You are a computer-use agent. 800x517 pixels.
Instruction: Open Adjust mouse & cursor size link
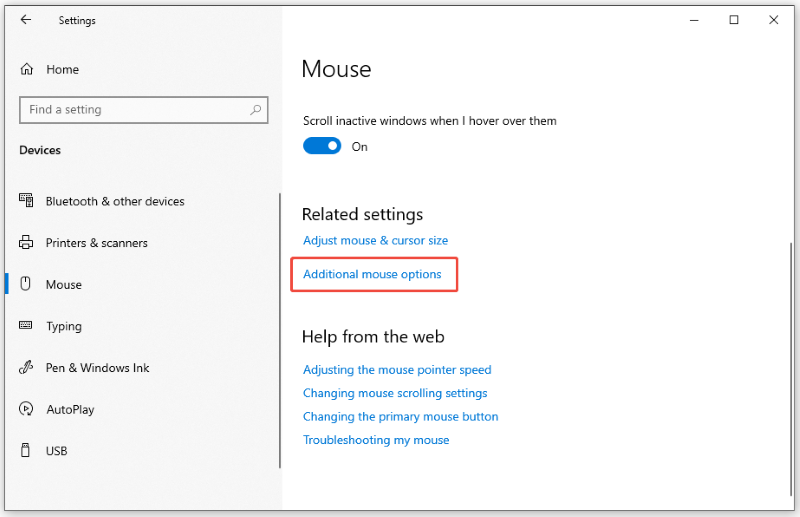click(x=376, y=240)
